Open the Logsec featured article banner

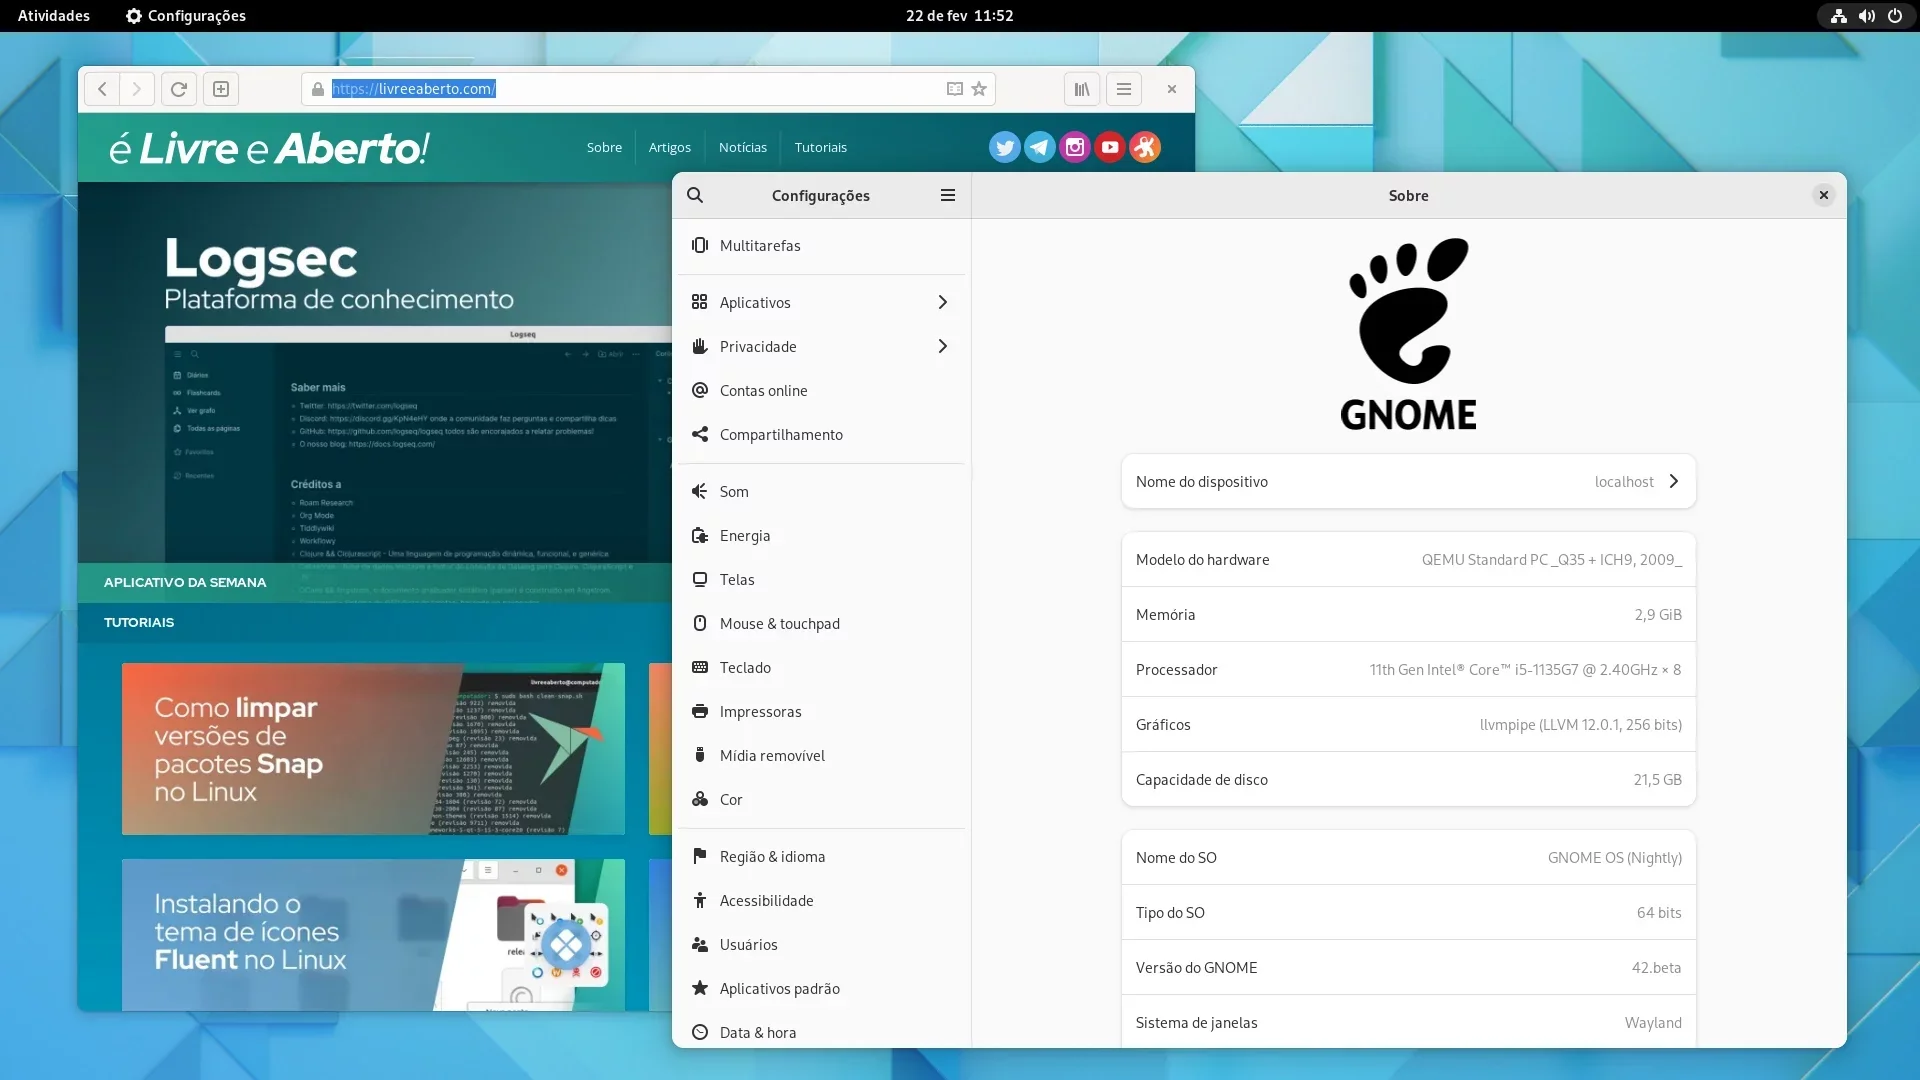[375, 392]
